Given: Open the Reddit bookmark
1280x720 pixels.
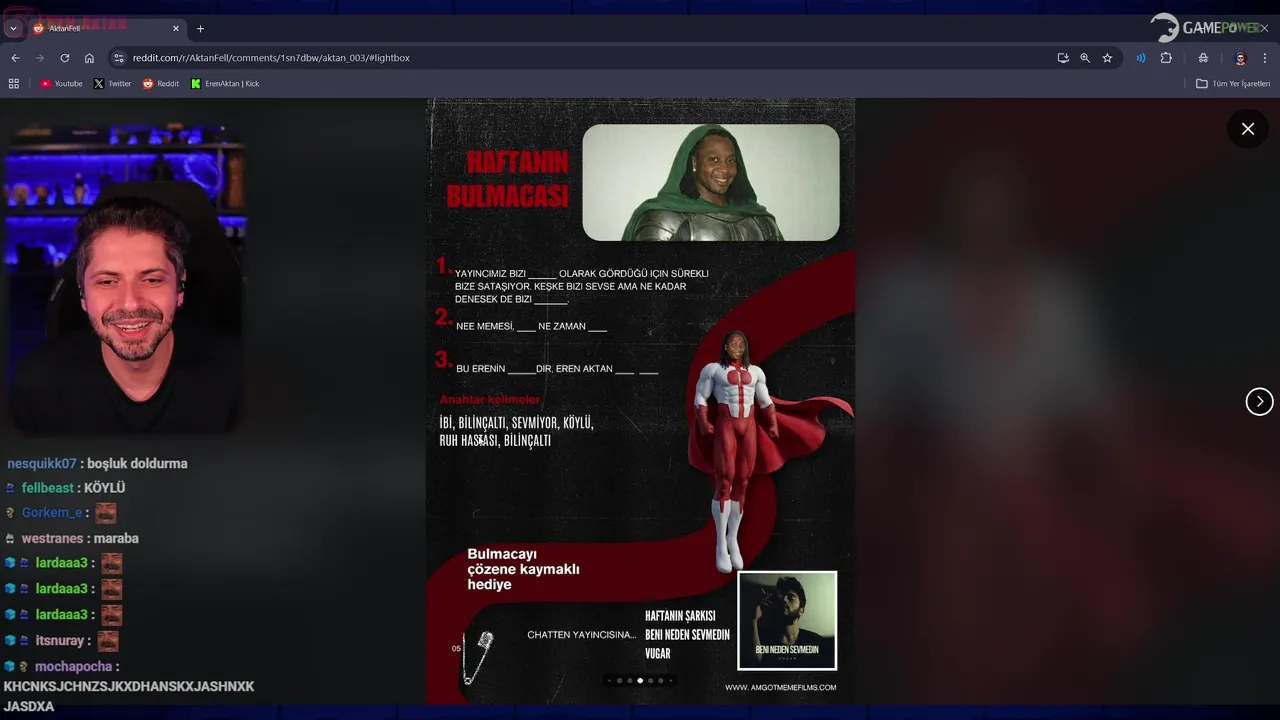Looking at the screenshot, I should pos(161,84).
